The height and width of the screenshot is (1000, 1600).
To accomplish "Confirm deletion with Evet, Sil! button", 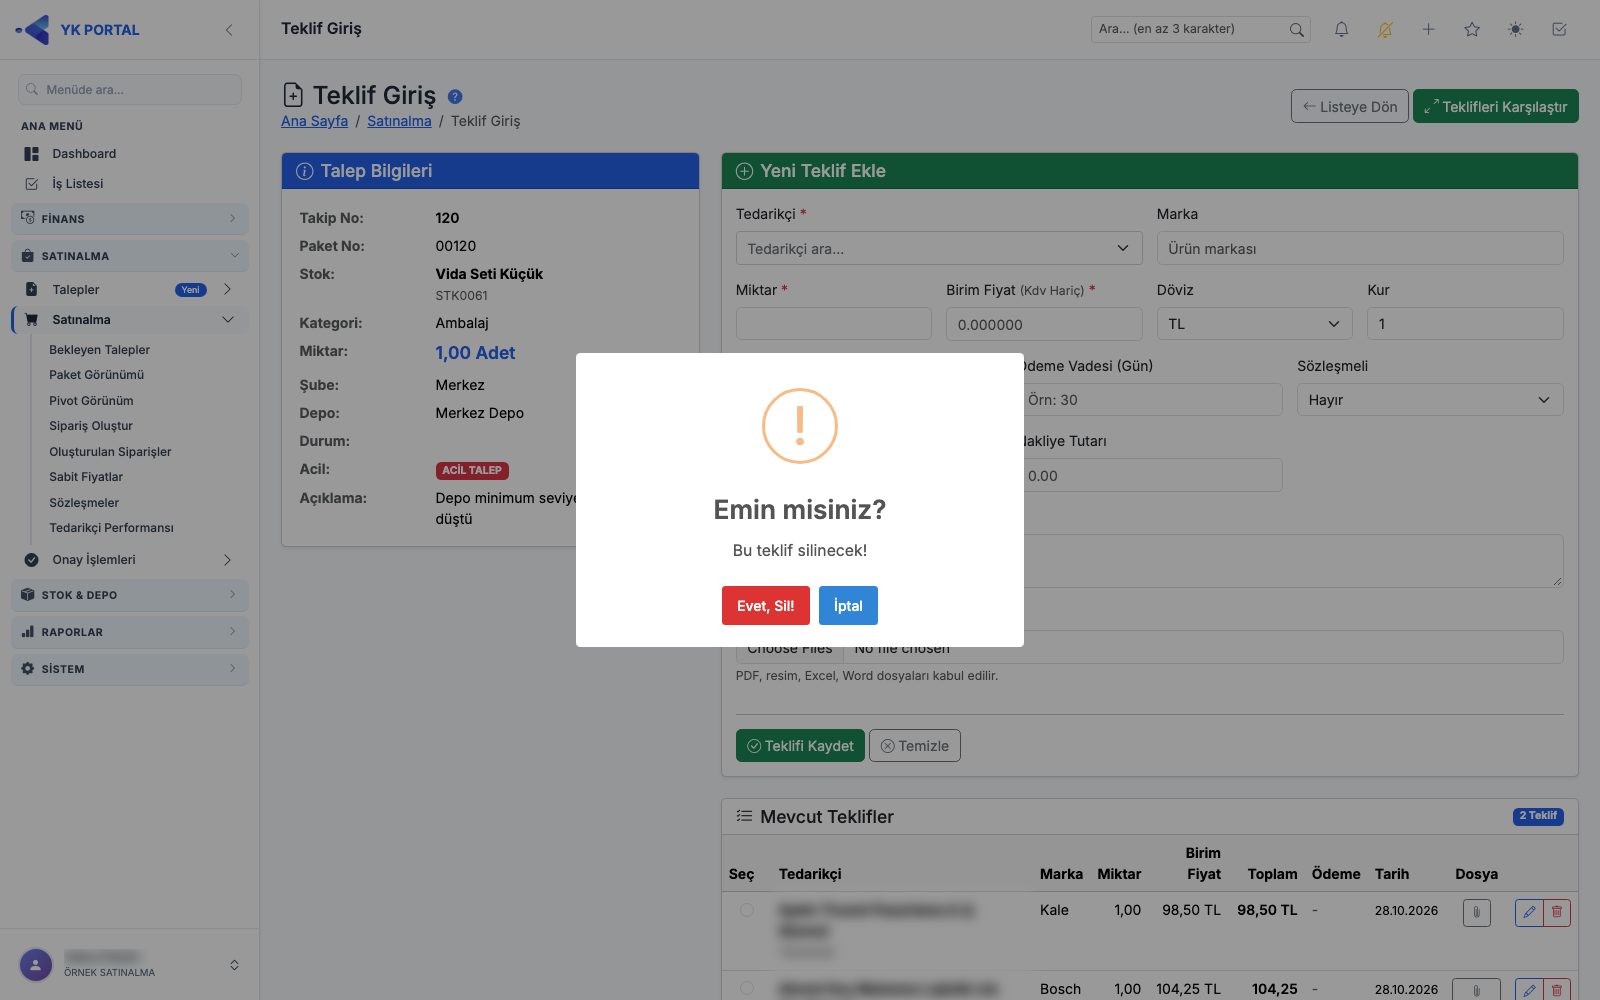I will [x=765, y=606].
